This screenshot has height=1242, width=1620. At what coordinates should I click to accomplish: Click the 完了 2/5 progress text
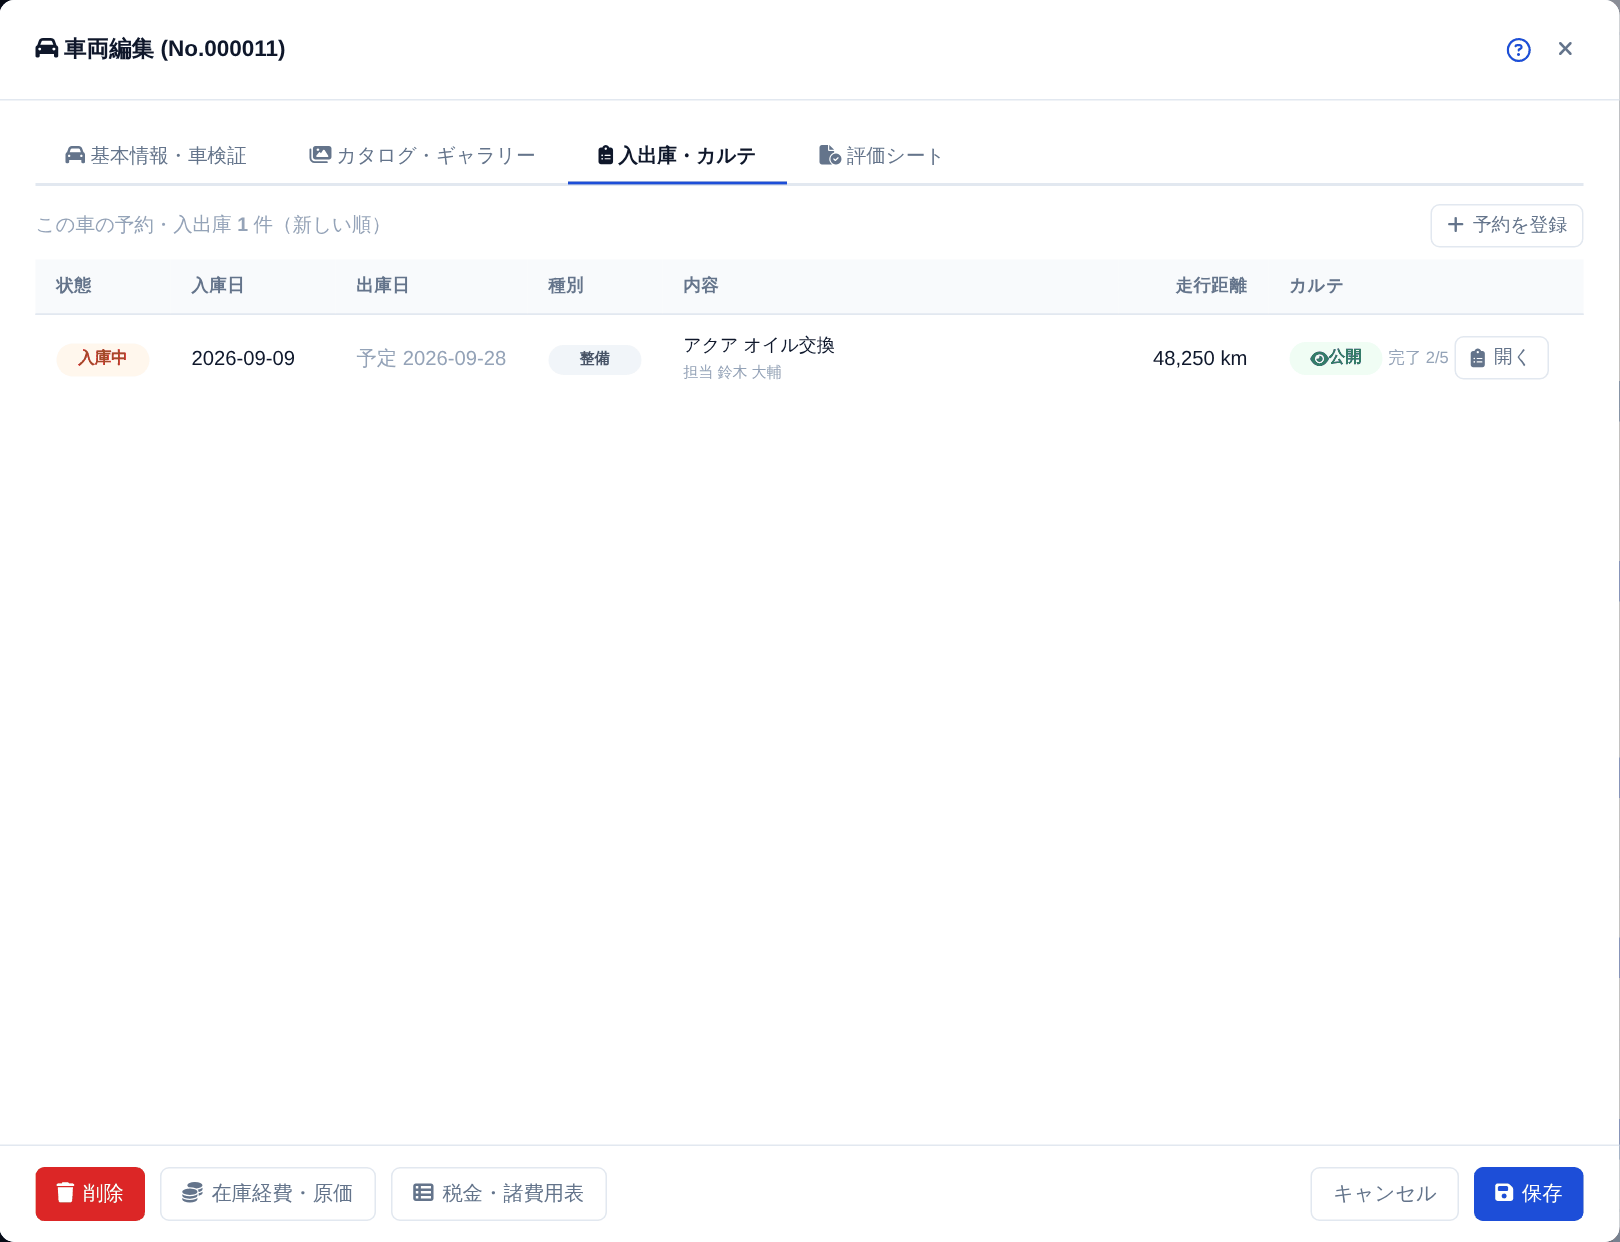1418,358
